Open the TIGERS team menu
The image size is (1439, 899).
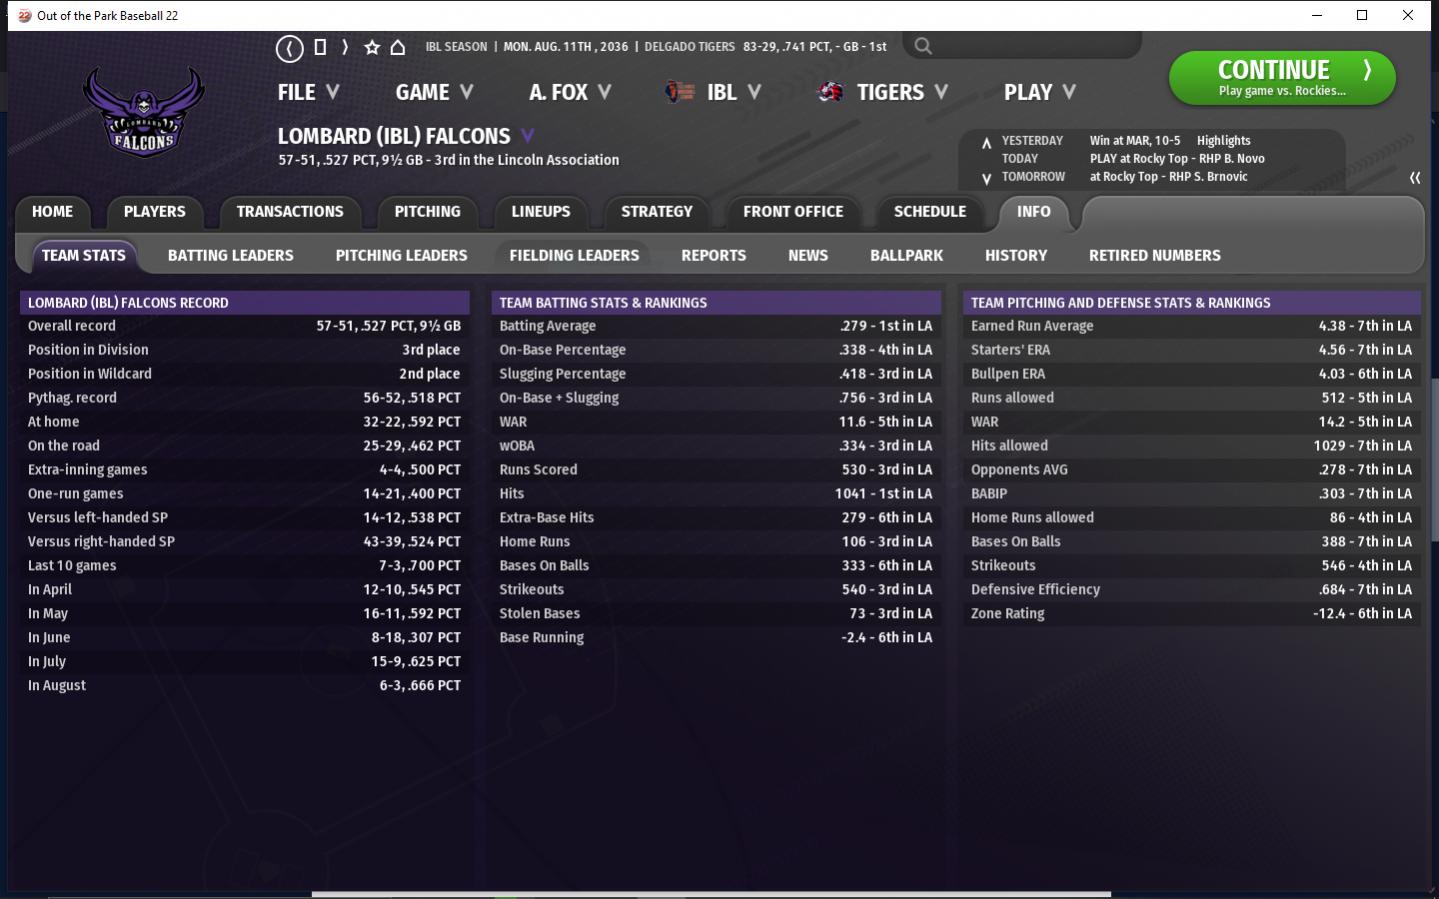[x=902, y=92]
